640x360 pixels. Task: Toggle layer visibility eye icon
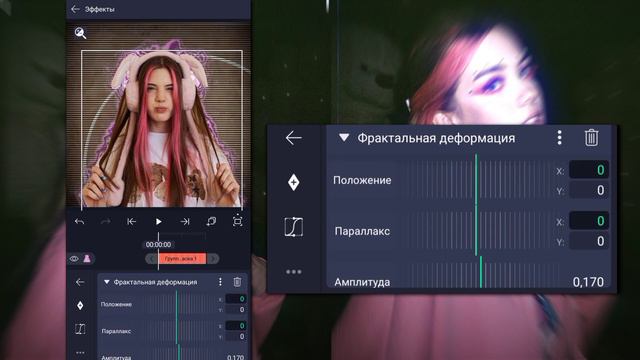(x=74, y=259)
